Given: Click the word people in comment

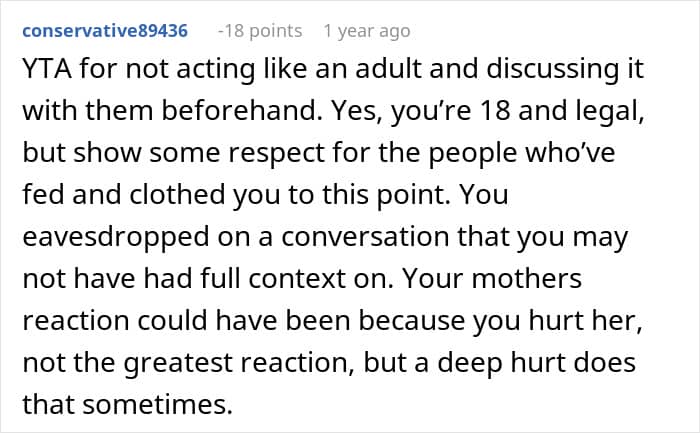Looking at the screenshot, I should 473,154.
